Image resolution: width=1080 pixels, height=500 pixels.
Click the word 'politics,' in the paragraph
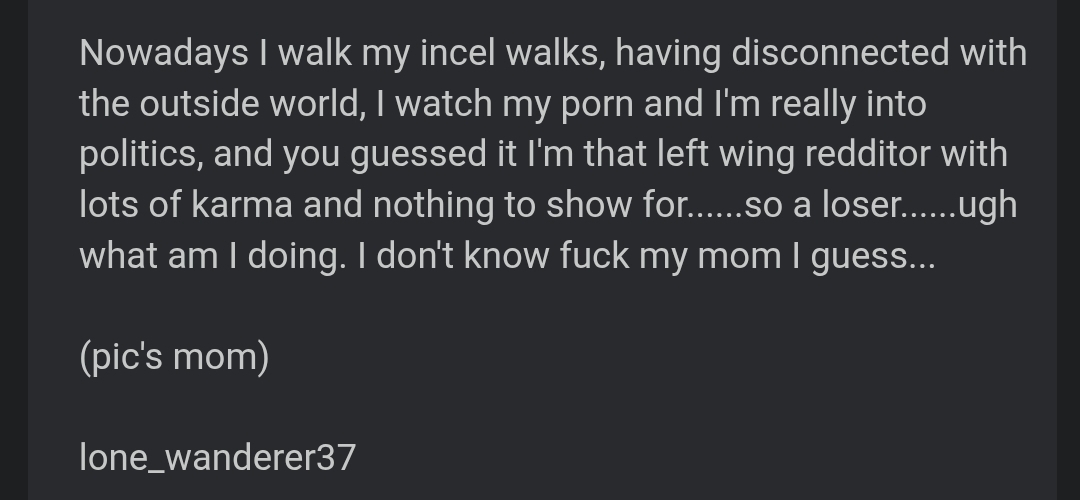(x=141, y=155)
